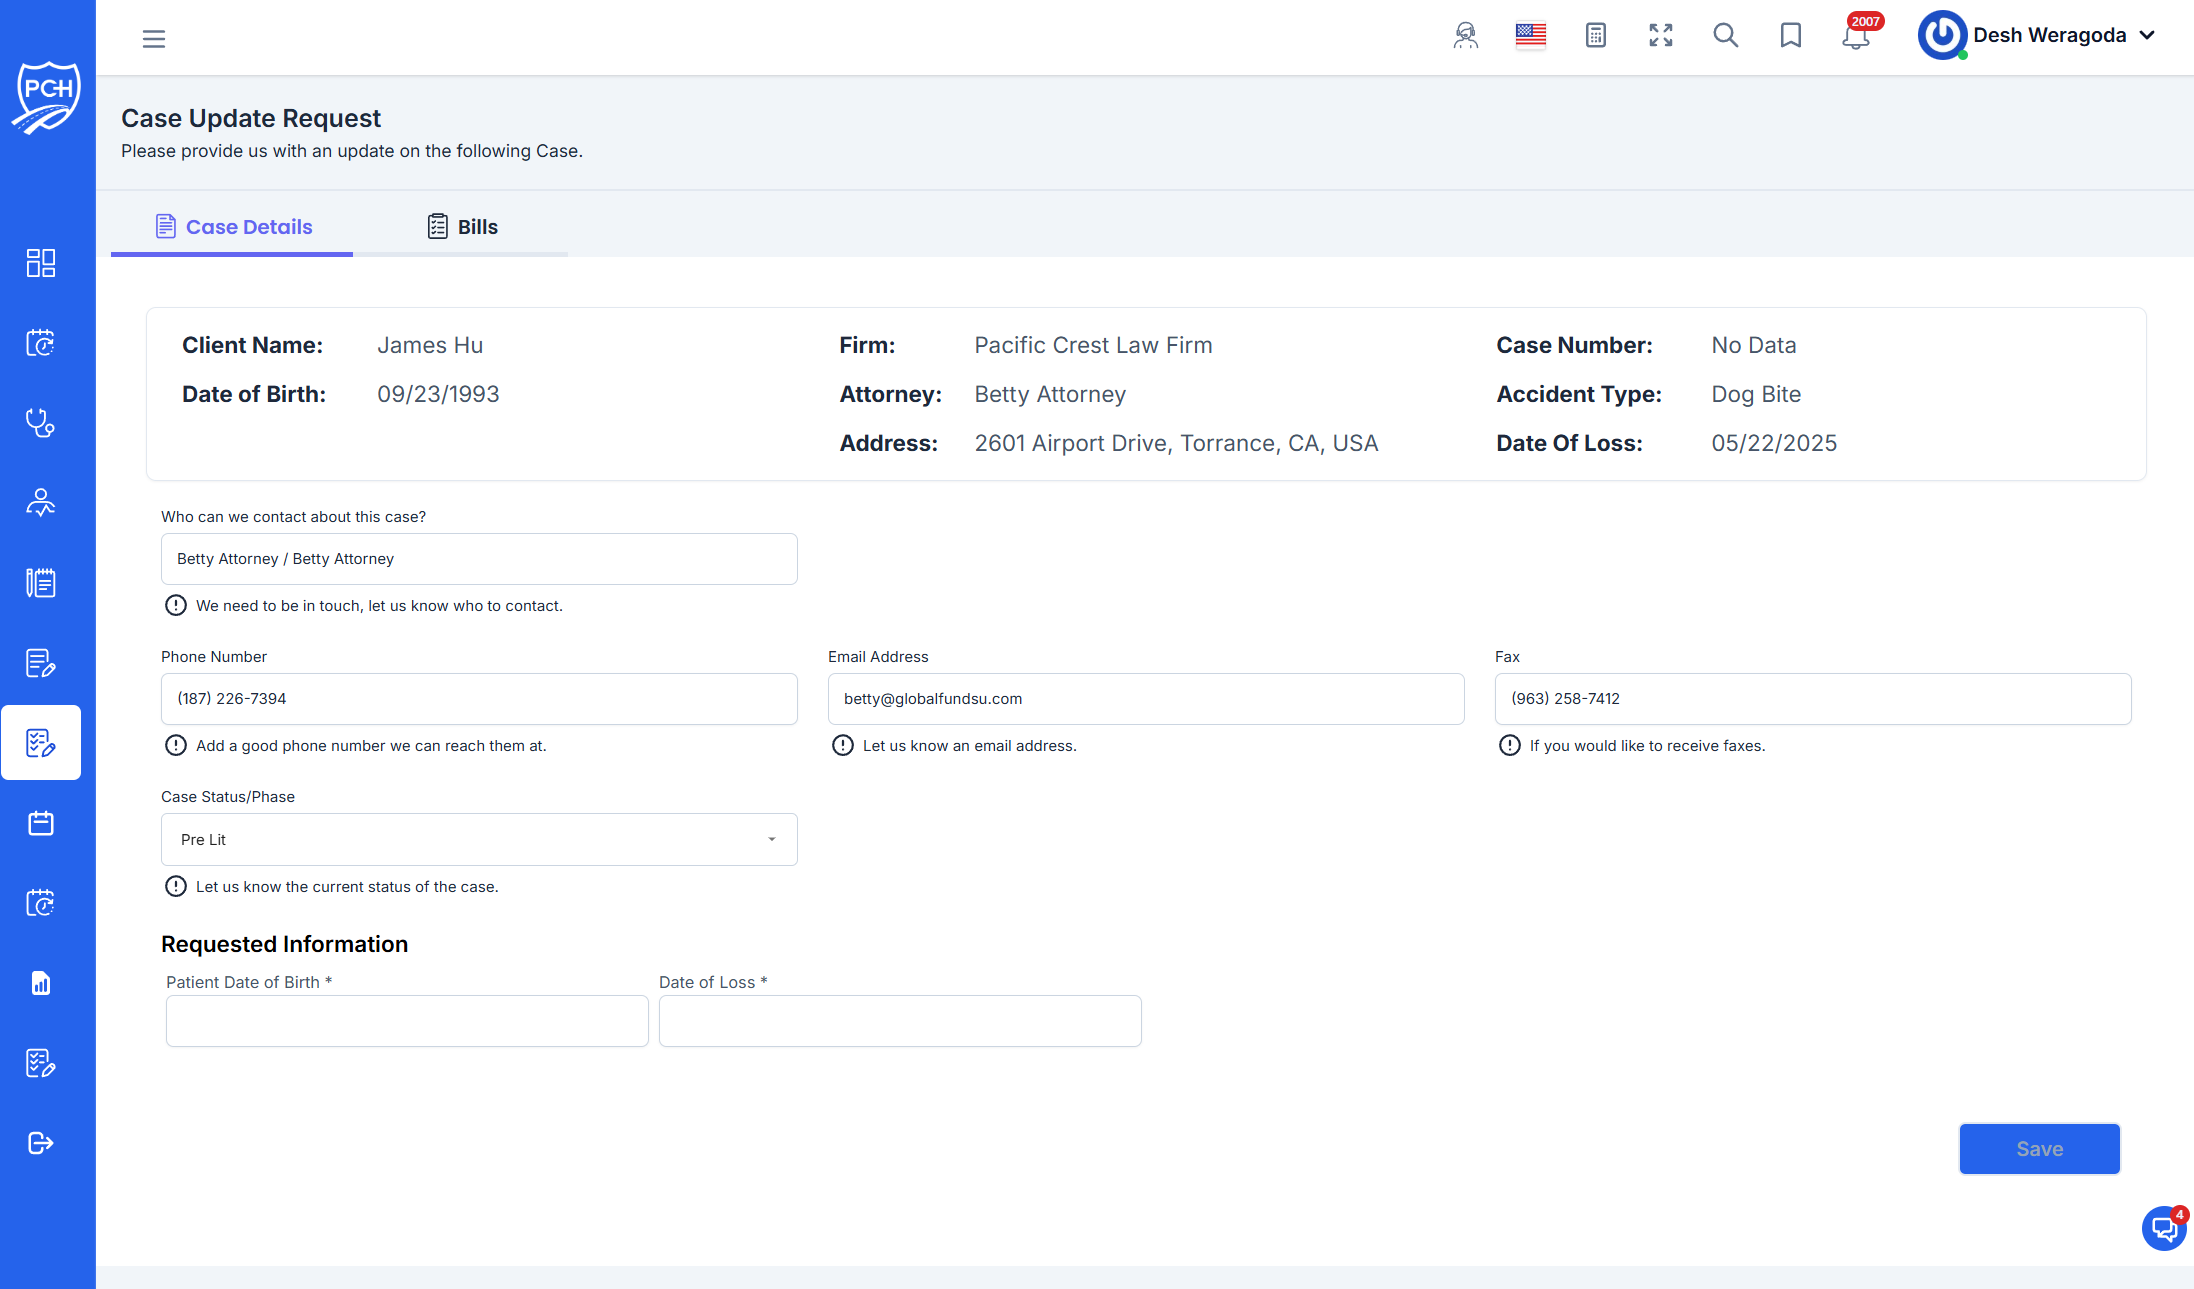Open the bookmarks icon in the top bar
Image resolution: width=2194 pixels, height=1289 pixels.
1791,36
